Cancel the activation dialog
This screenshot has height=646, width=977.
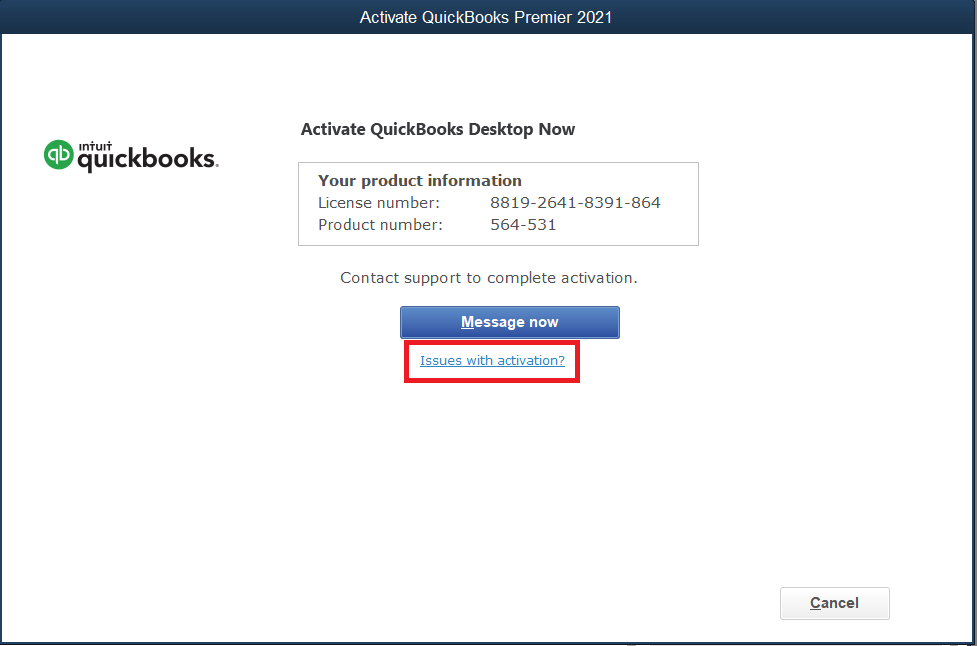(834, 603)
